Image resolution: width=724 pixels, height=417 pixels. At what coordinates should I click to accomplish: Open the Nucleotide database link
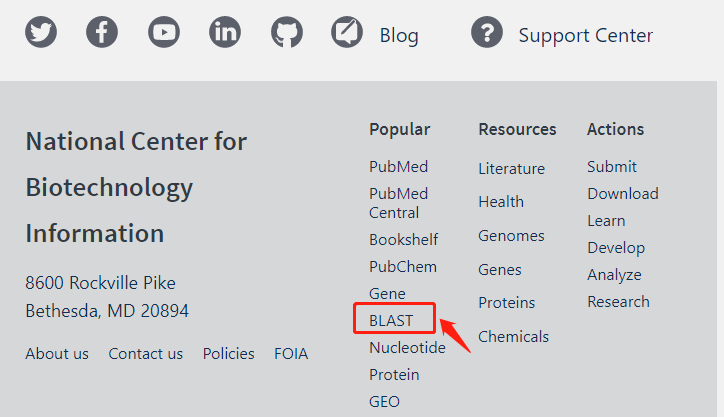pos(407,347)
